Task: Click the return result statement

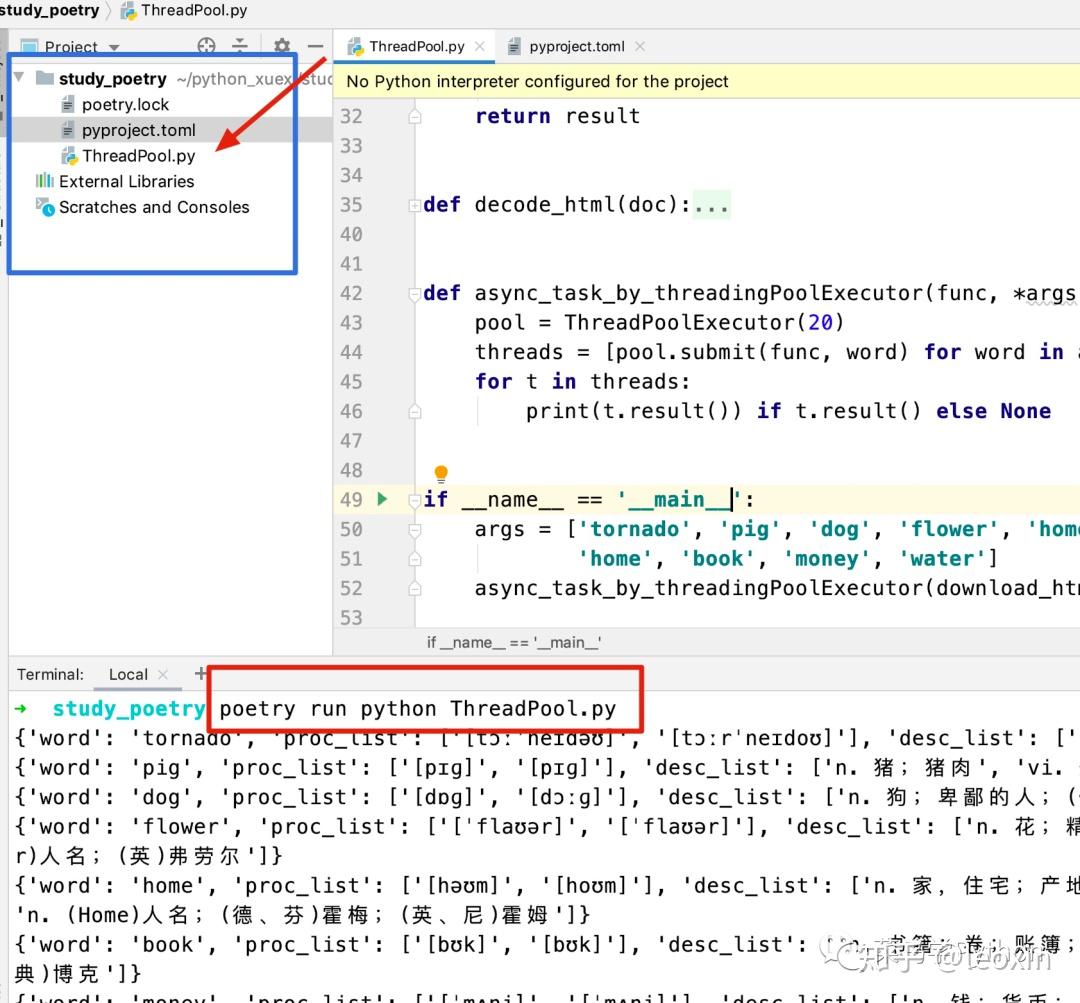Action: coord(557,116)
